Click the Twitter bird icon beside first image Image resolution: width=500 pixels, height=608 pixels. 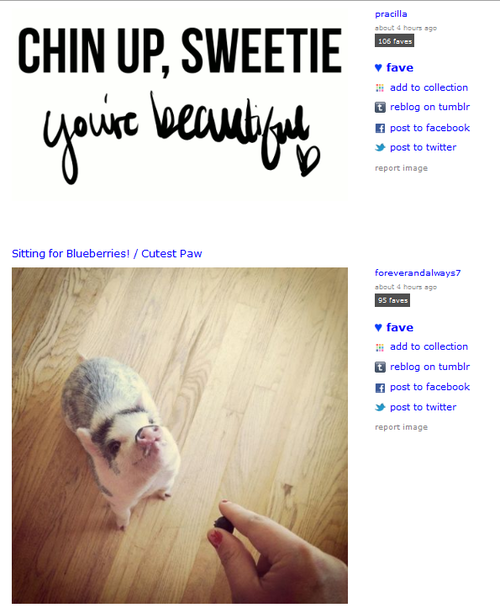[x=380, y=148]
